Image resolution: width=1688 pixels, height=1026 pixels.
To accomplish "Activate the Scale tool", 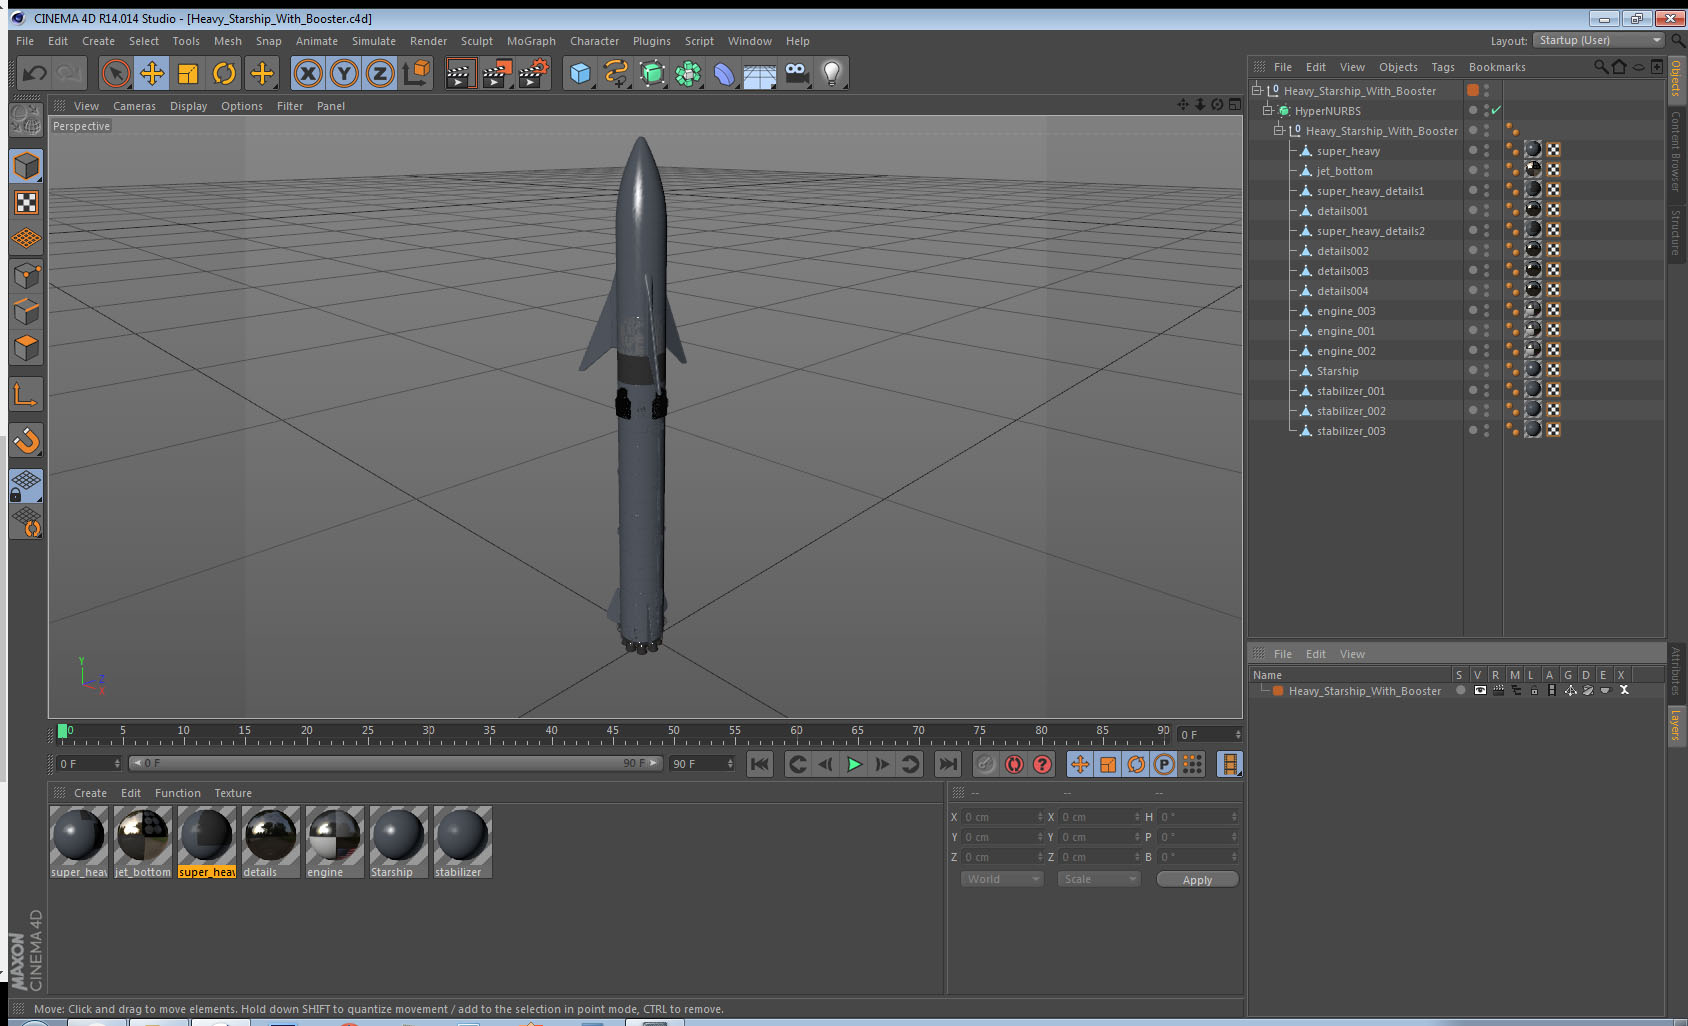I will [x=188, y=73].
